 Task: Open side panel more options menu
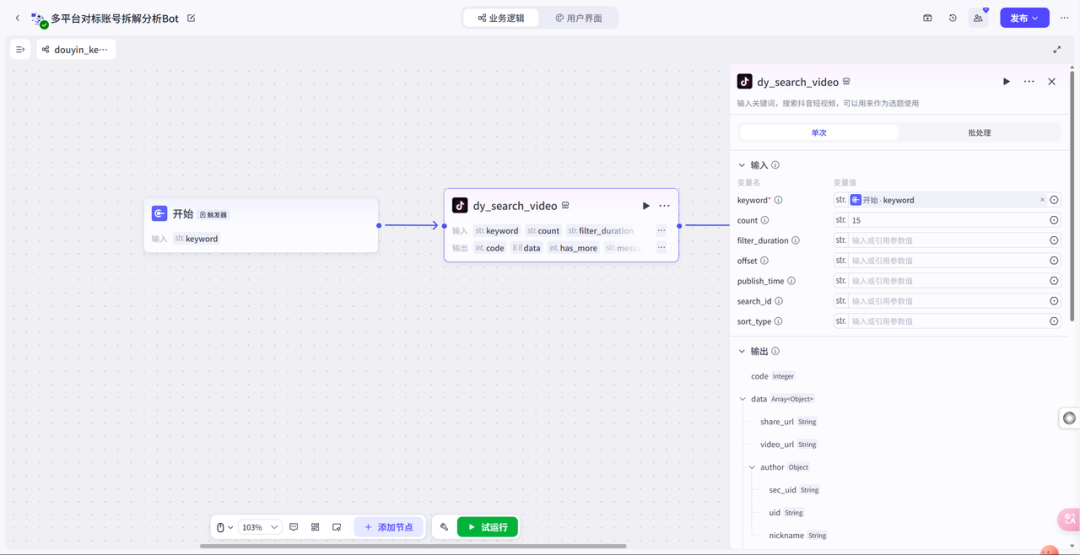tap(1029, 81)
